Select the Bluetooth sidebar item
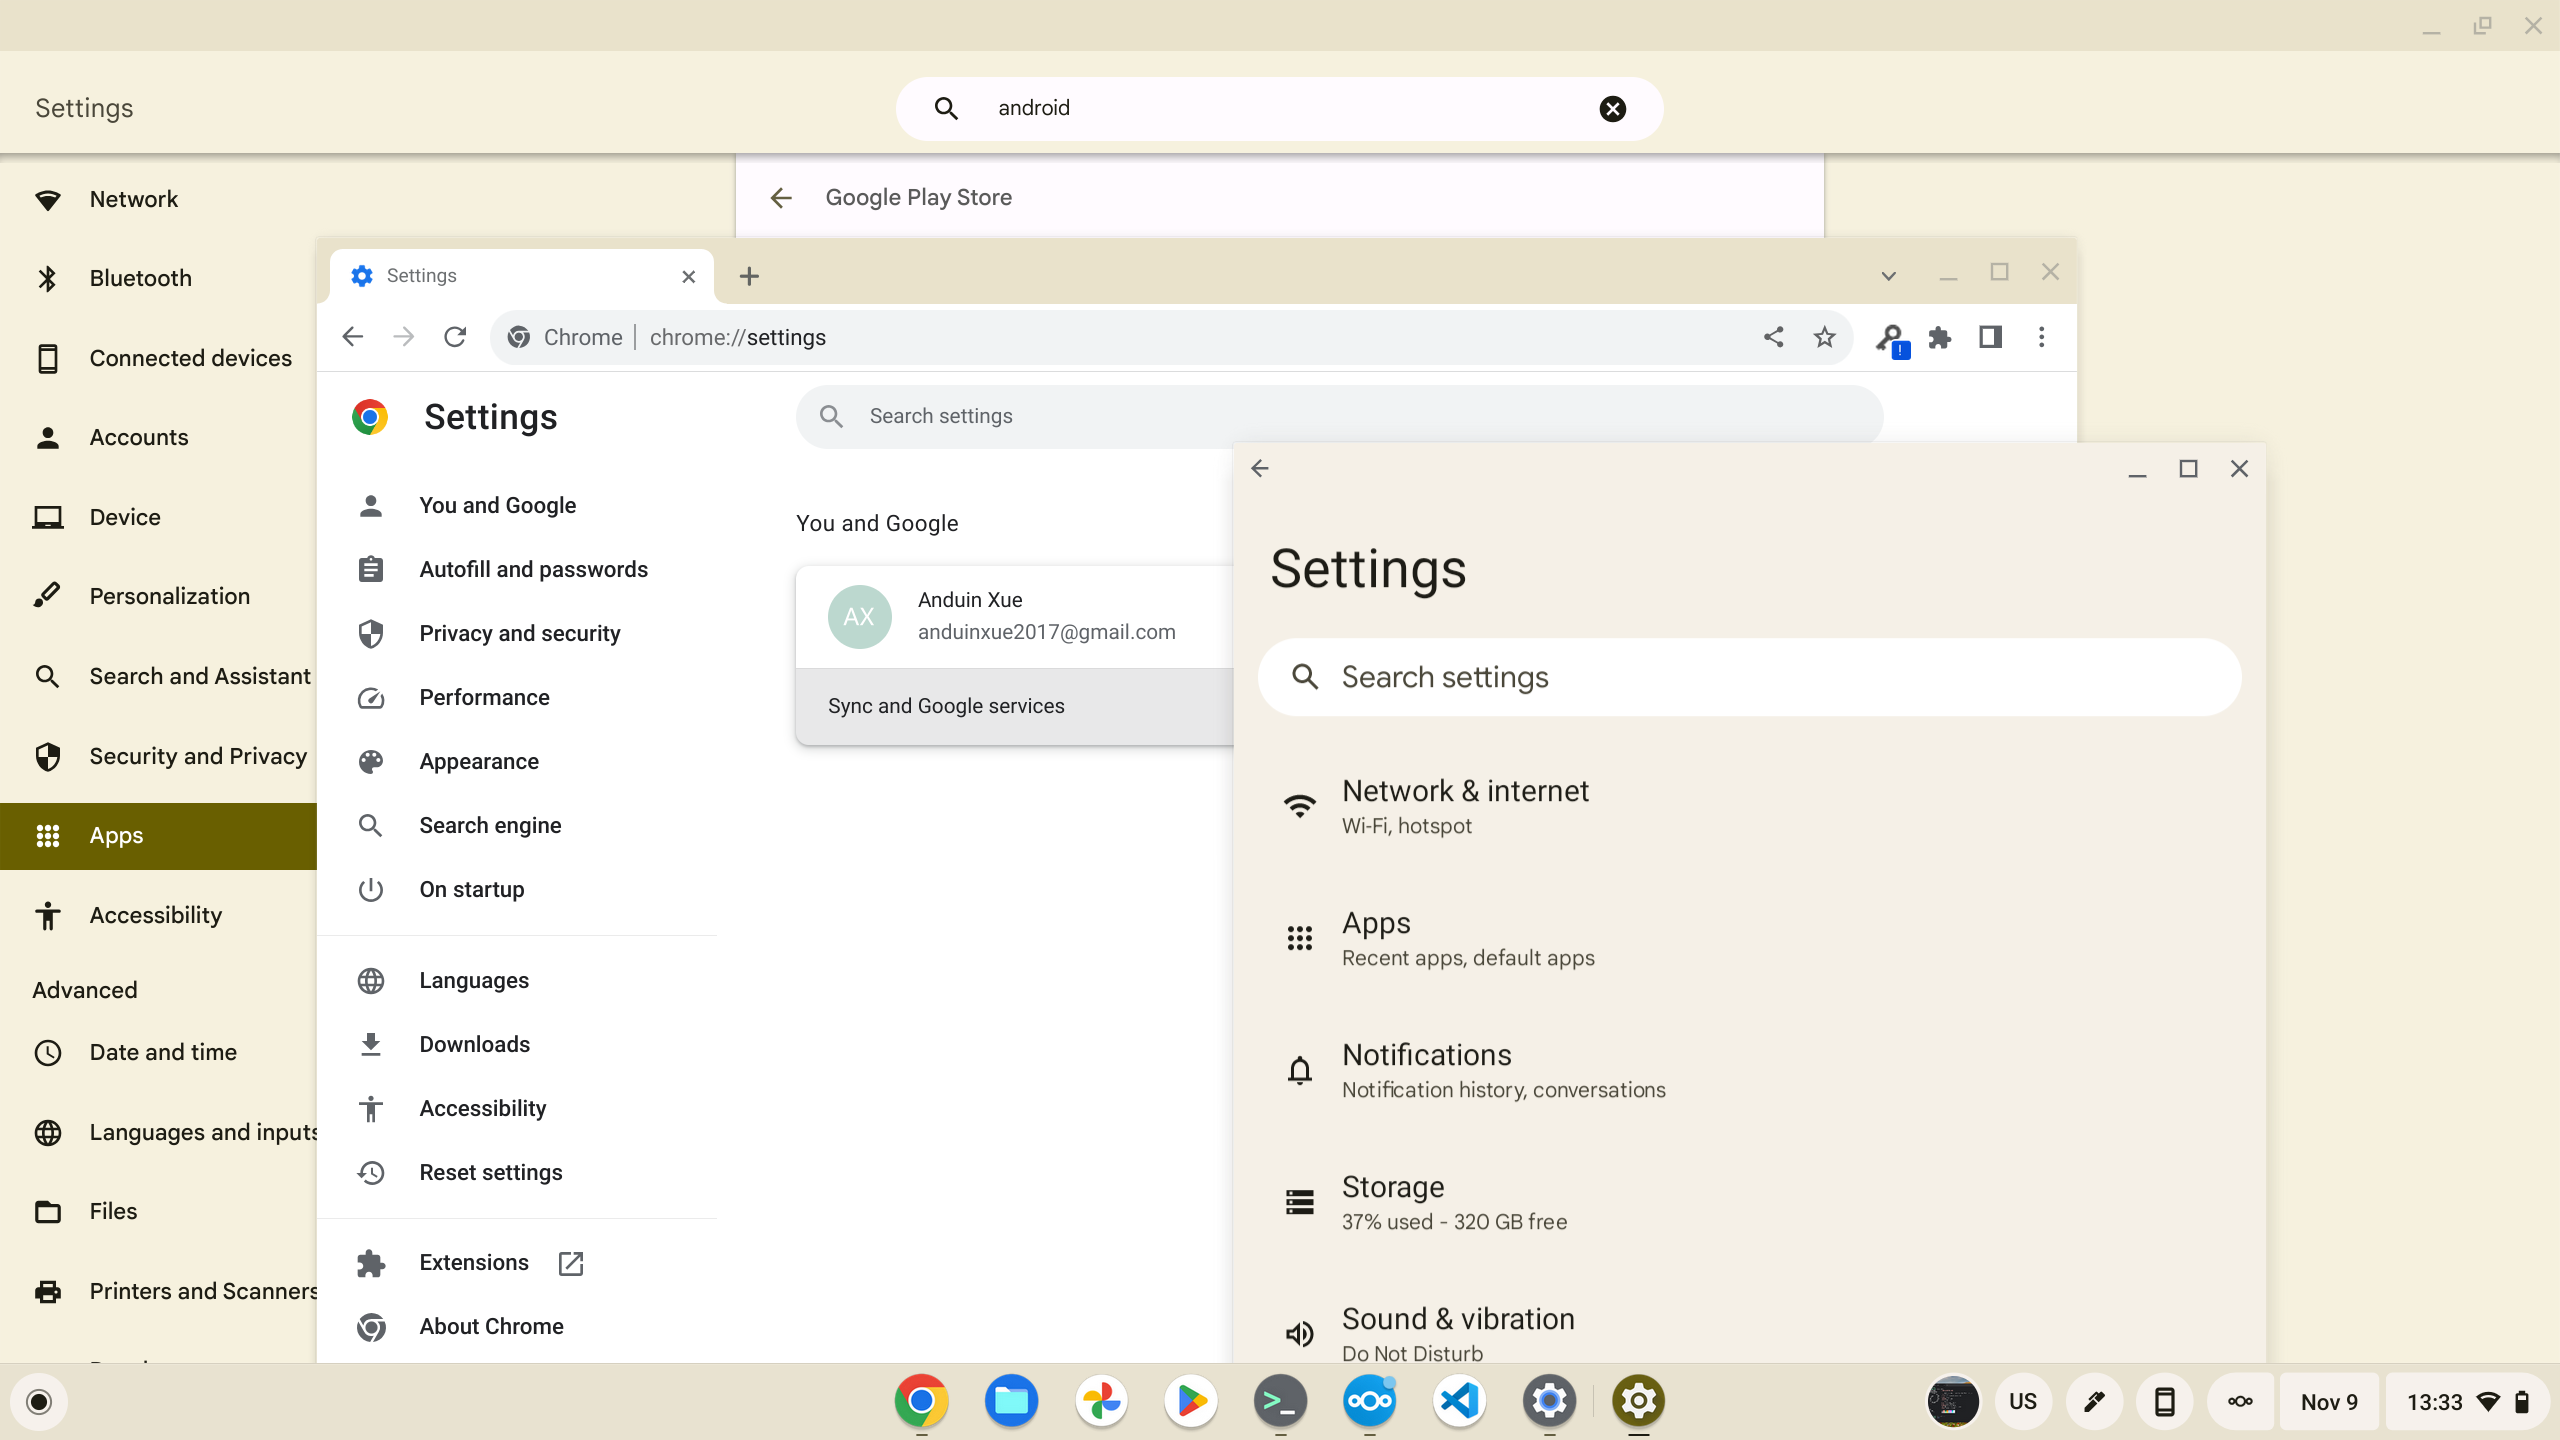Image resolution: width=2560 pixels, height=1440 pixels. (x=140, y=278)
